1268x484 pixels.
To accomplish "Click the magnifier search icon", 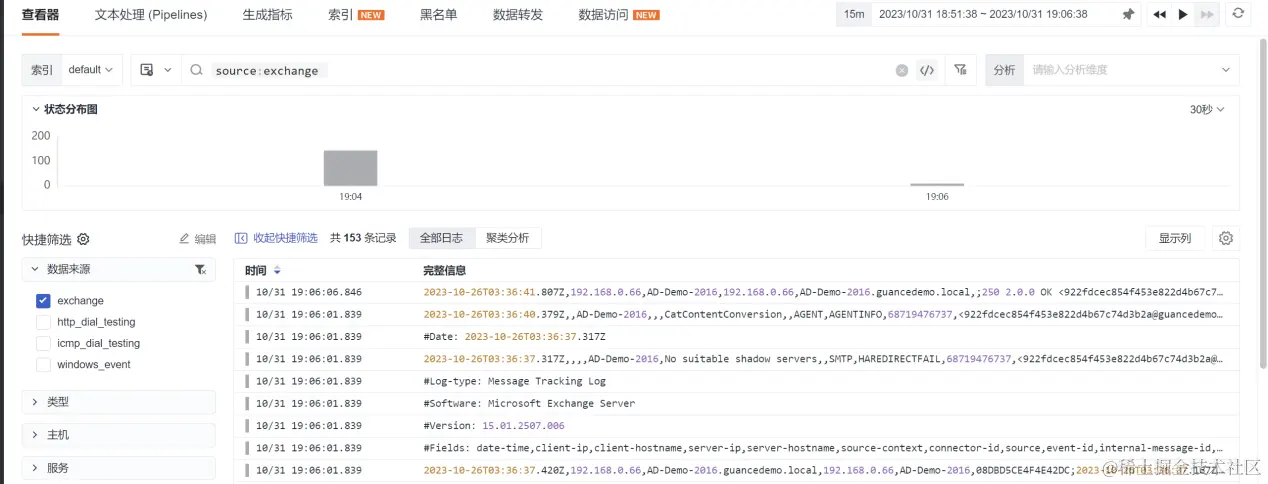I will 196,70.
